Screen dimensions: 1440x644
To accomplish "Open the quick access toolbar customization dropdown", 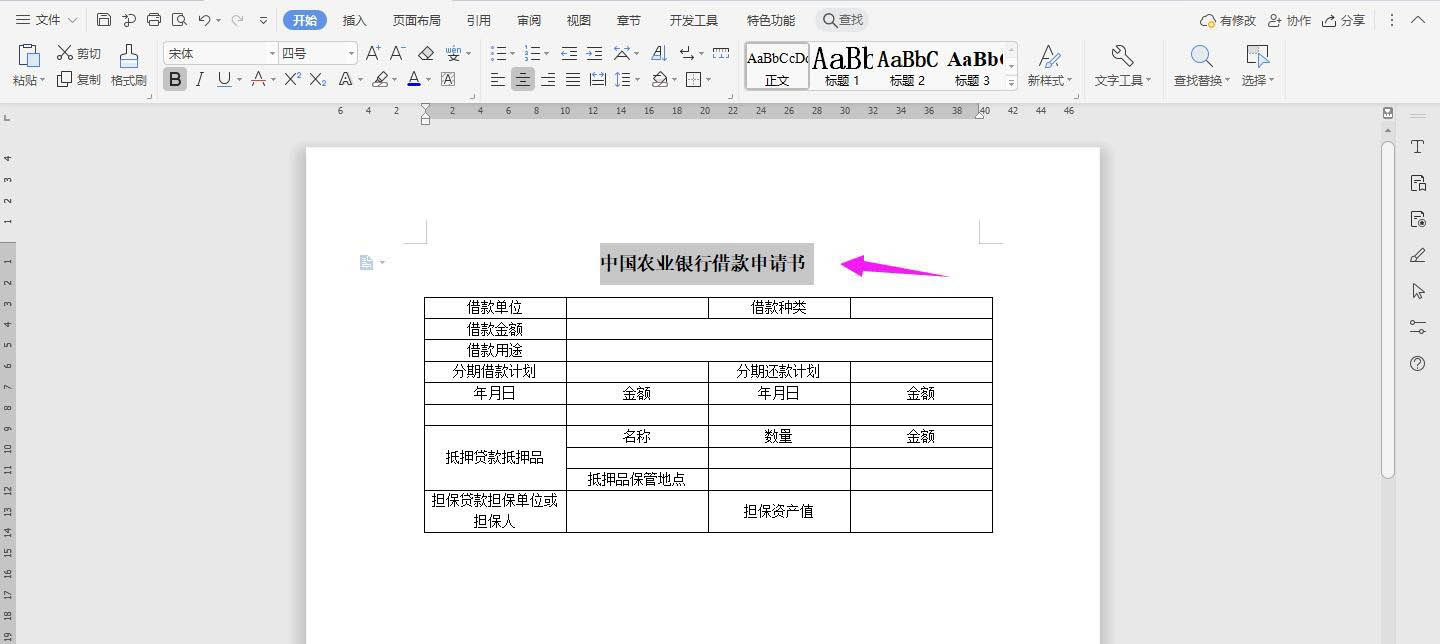I will [x=264, y=20].
